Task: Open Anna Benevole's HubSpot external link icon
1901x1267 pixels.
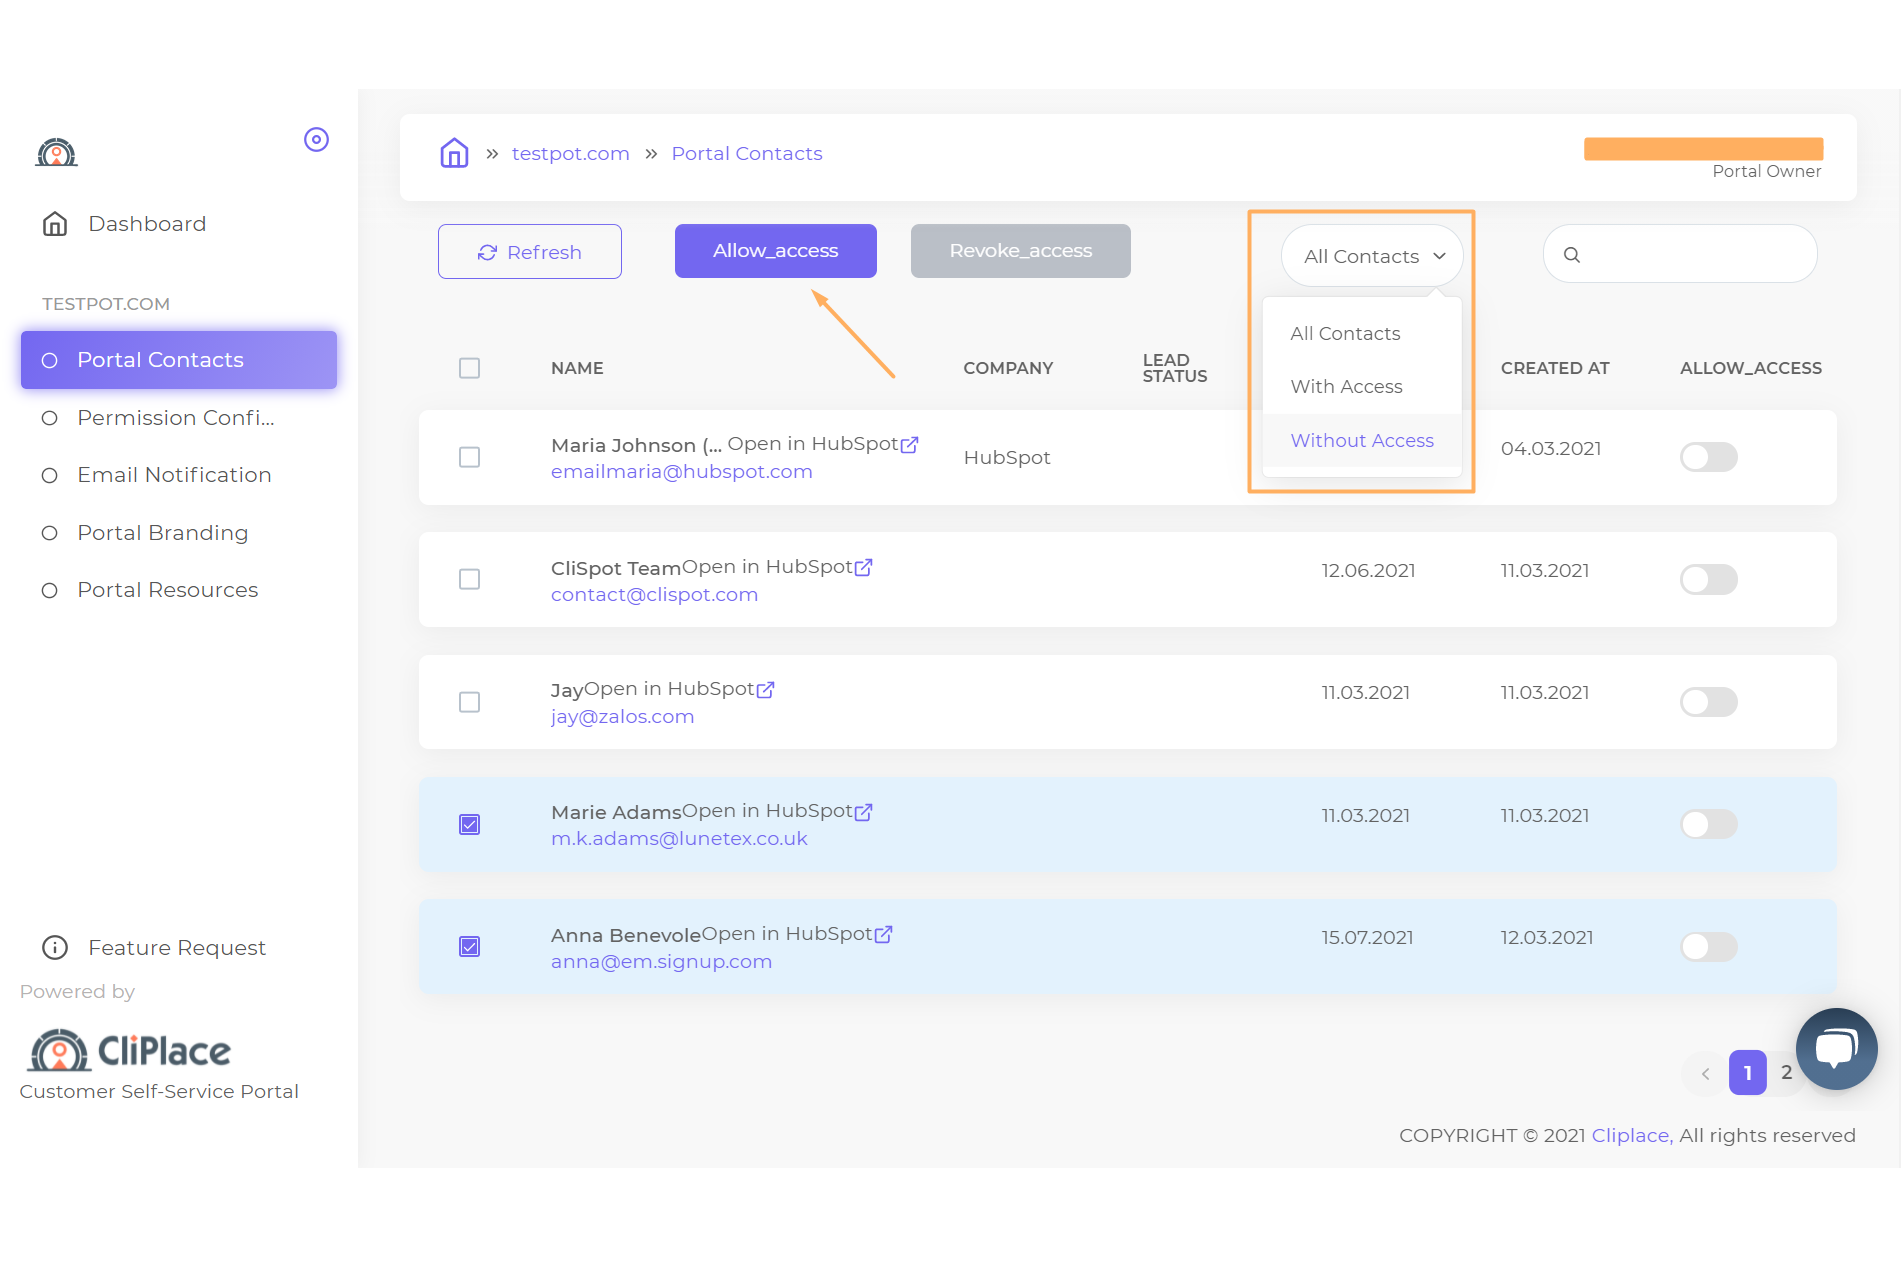Action: [x=883, y=934]
